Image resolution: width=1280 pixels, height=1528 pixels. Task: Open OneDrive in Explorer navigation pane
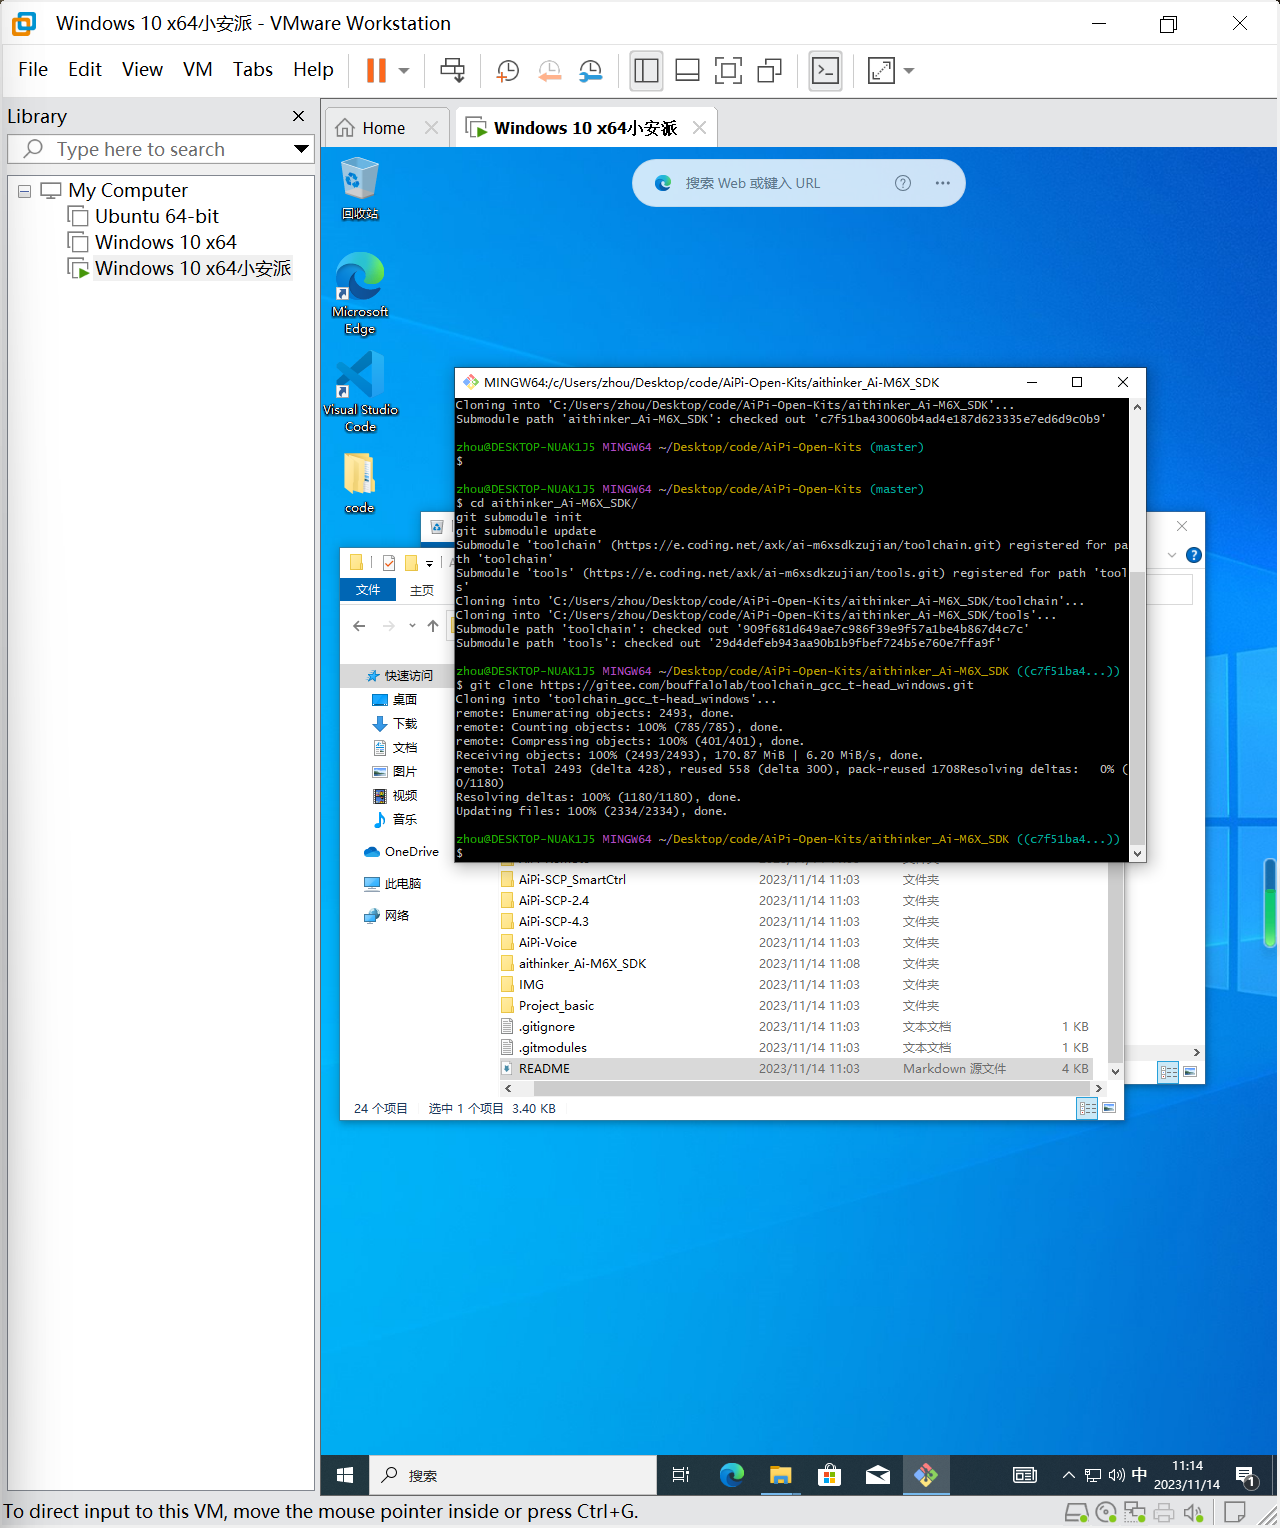tap(402, 852)
